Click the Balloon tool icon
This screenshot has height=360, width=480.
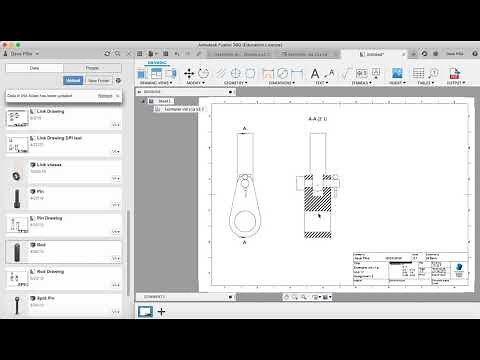433,73
